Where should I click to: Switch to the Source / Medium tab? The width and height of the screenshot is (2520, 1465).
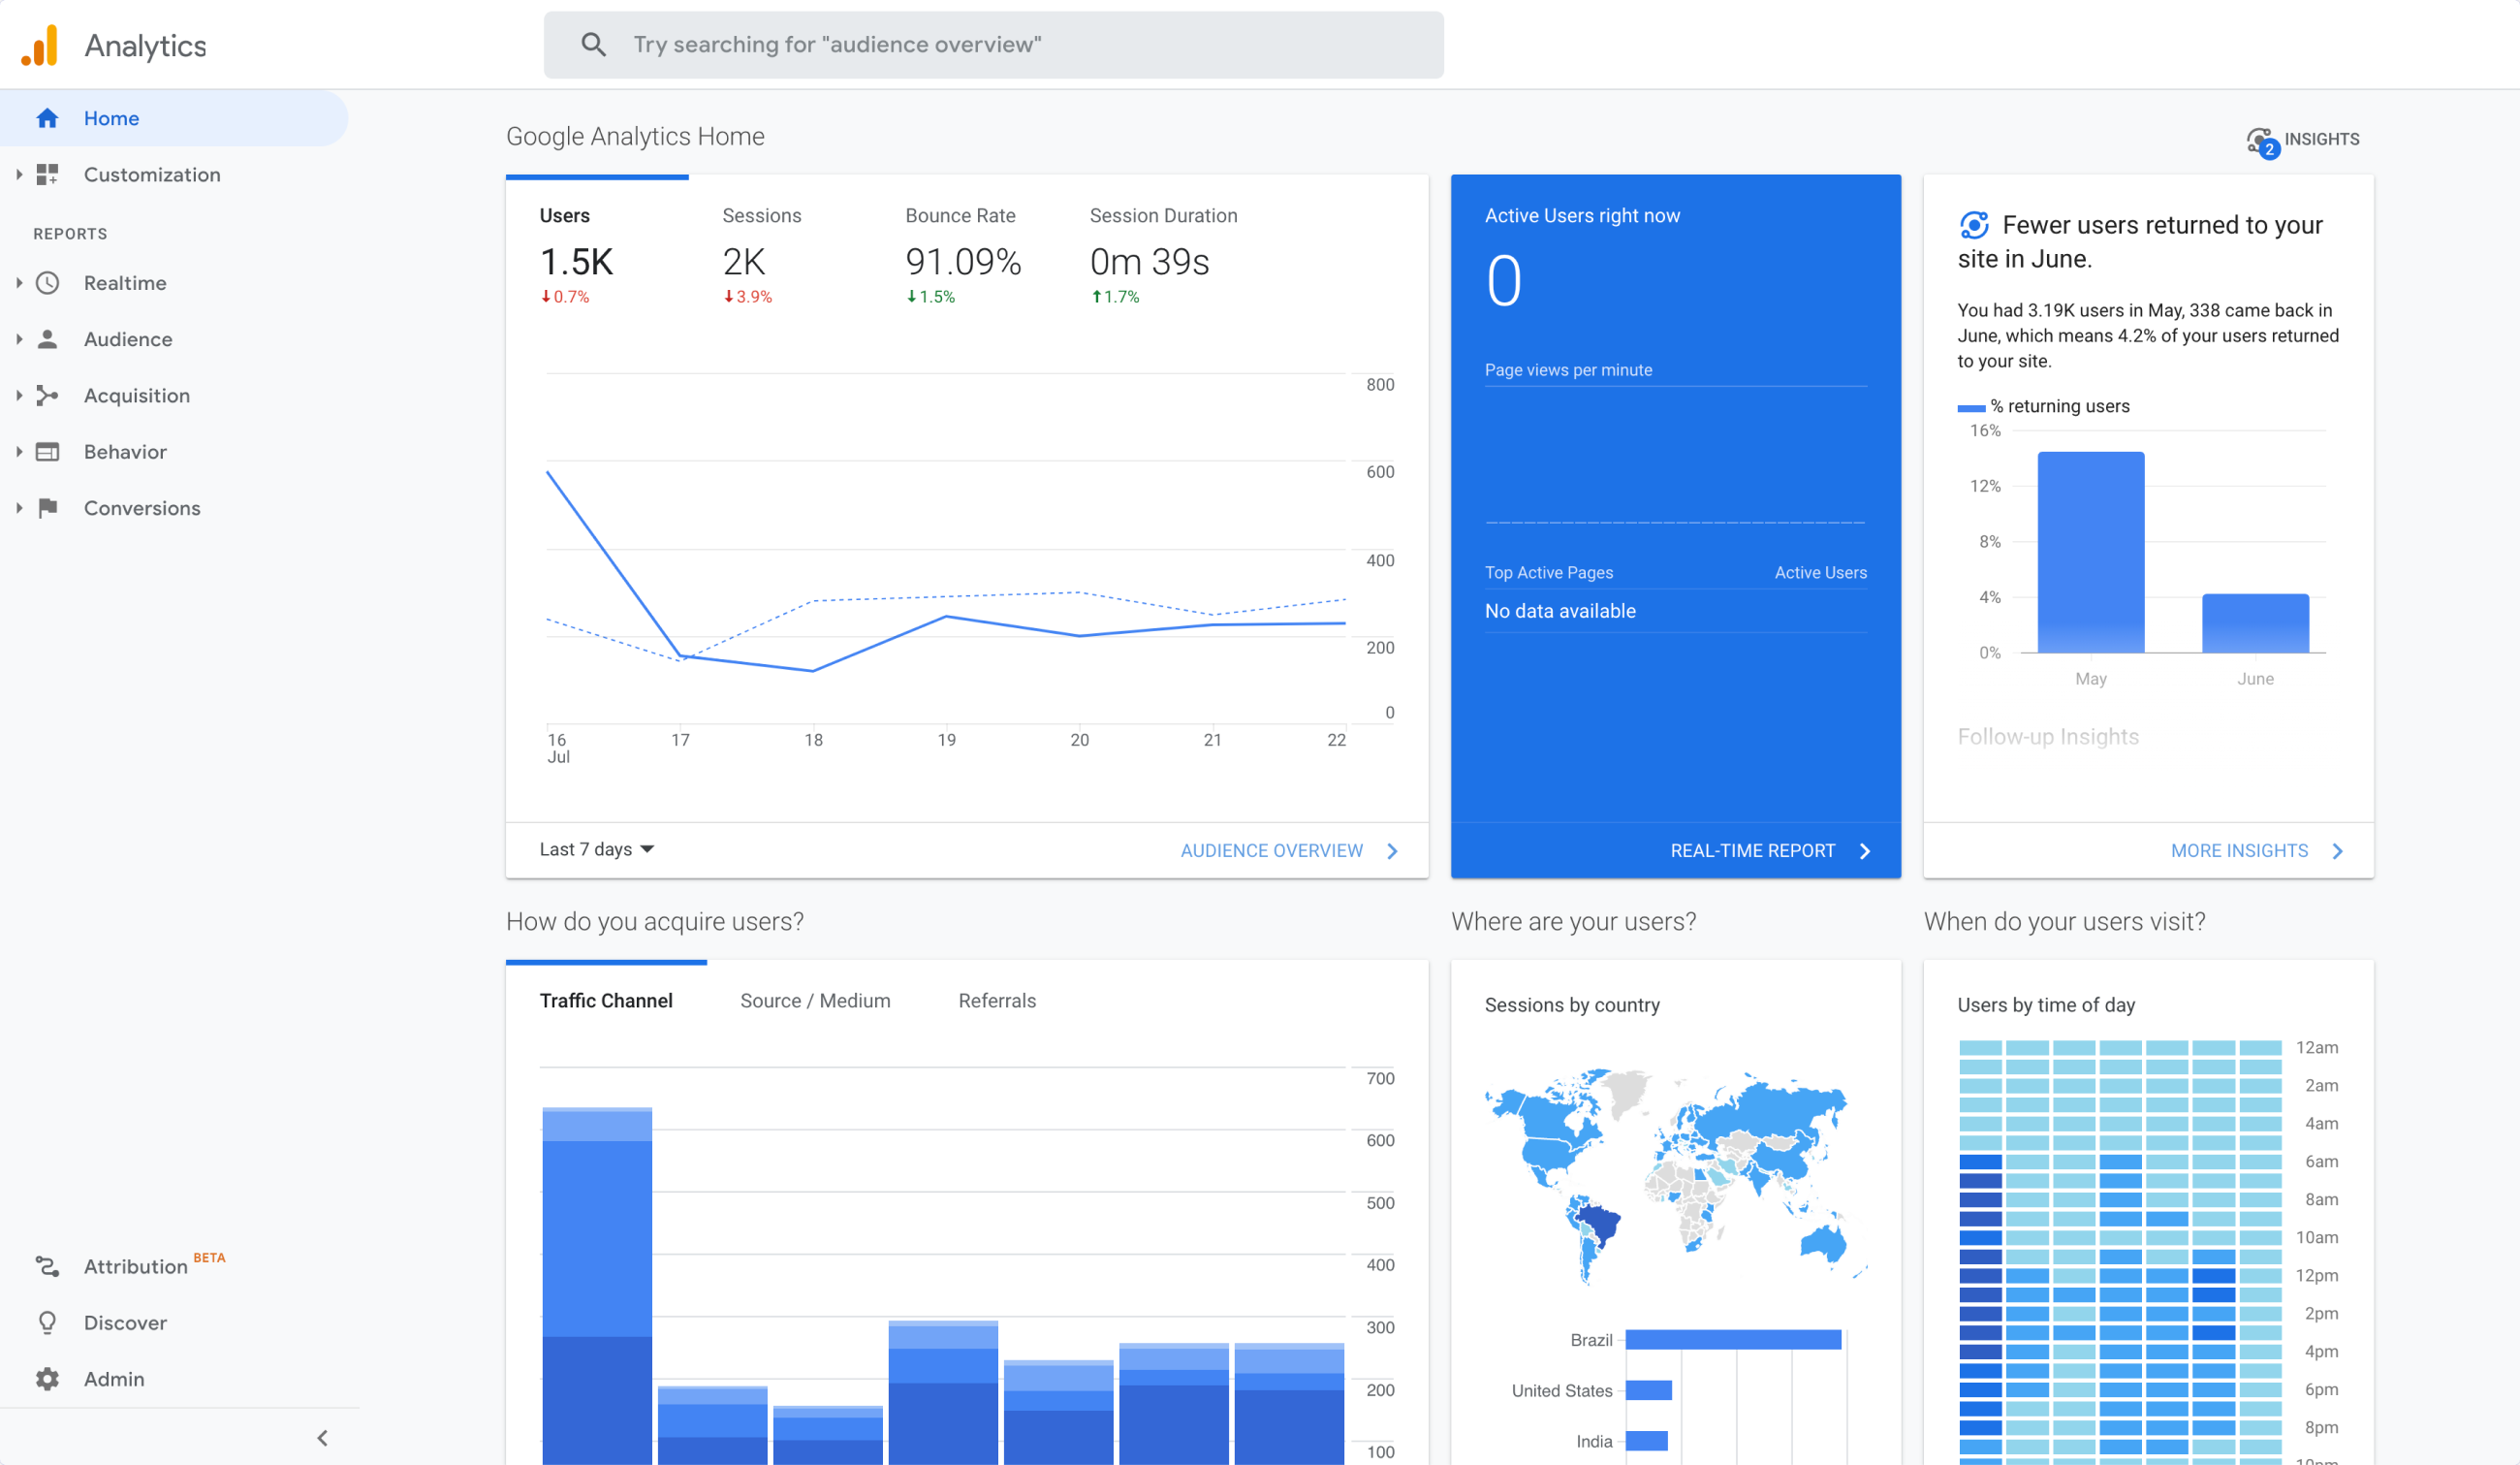click(815, 1001)
